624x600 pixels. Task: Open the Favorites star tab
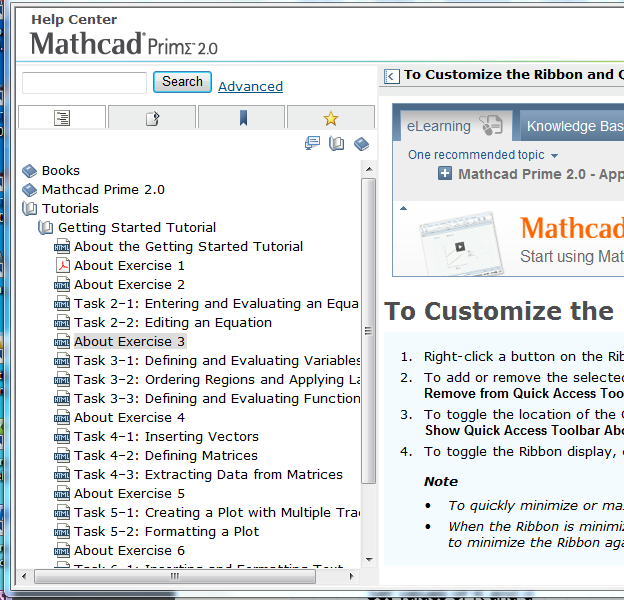pos(331,117)
